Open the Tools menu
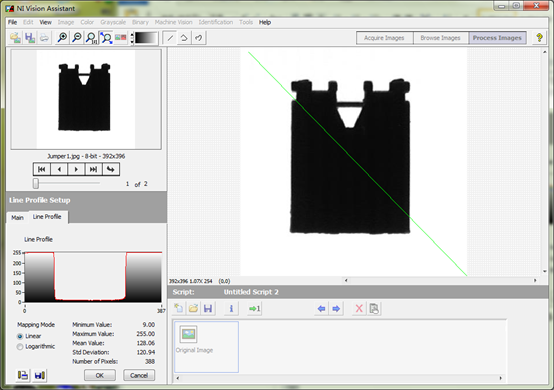Viewport: 554px width, 390px height. coord(246,22)
